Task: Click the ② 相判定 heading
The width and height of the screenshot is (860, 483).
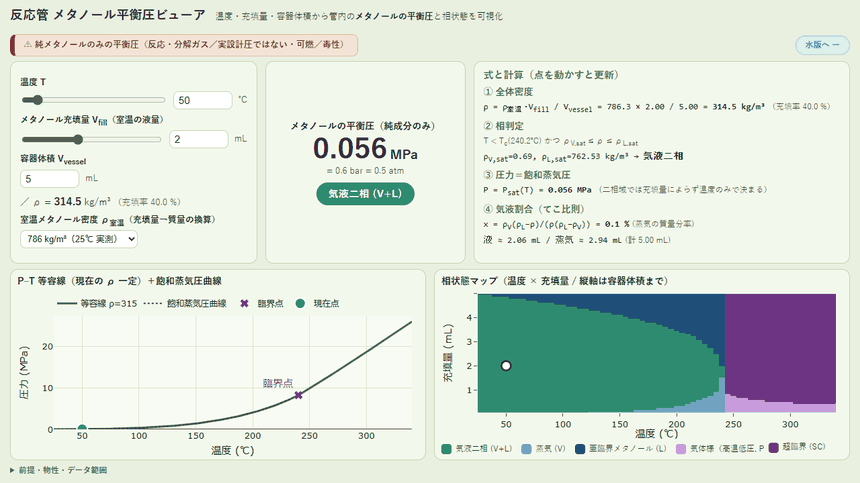Action: click(x=503, y=126)
